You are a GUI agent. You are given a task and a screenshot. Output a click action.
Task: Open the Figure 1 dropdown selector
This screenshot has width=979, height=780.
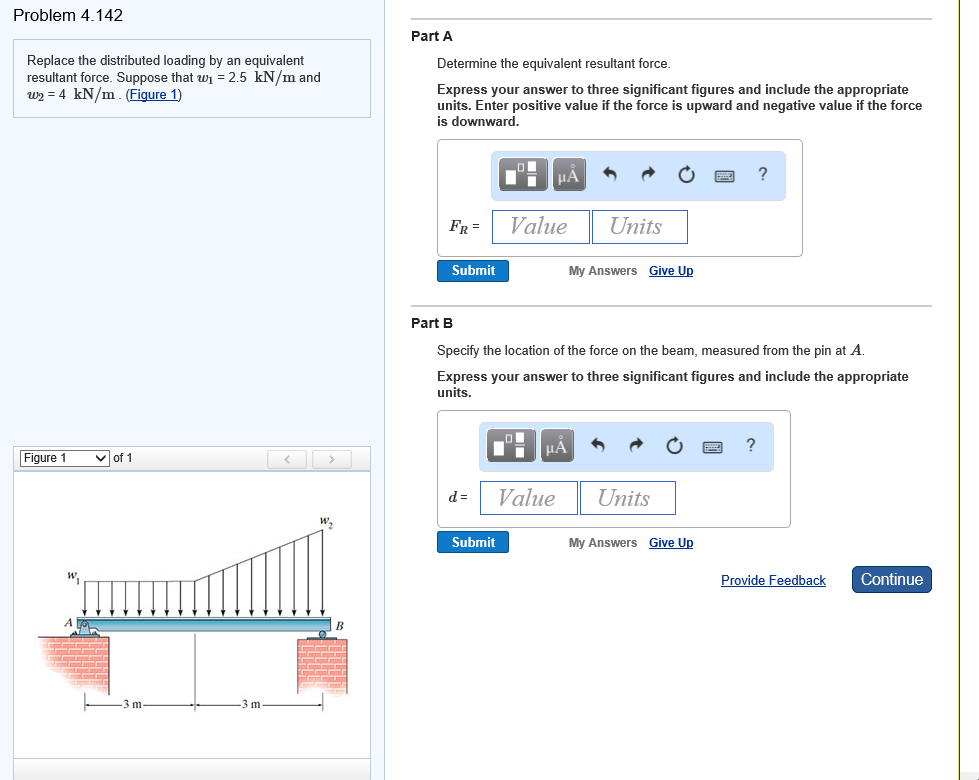click(65, 458)
